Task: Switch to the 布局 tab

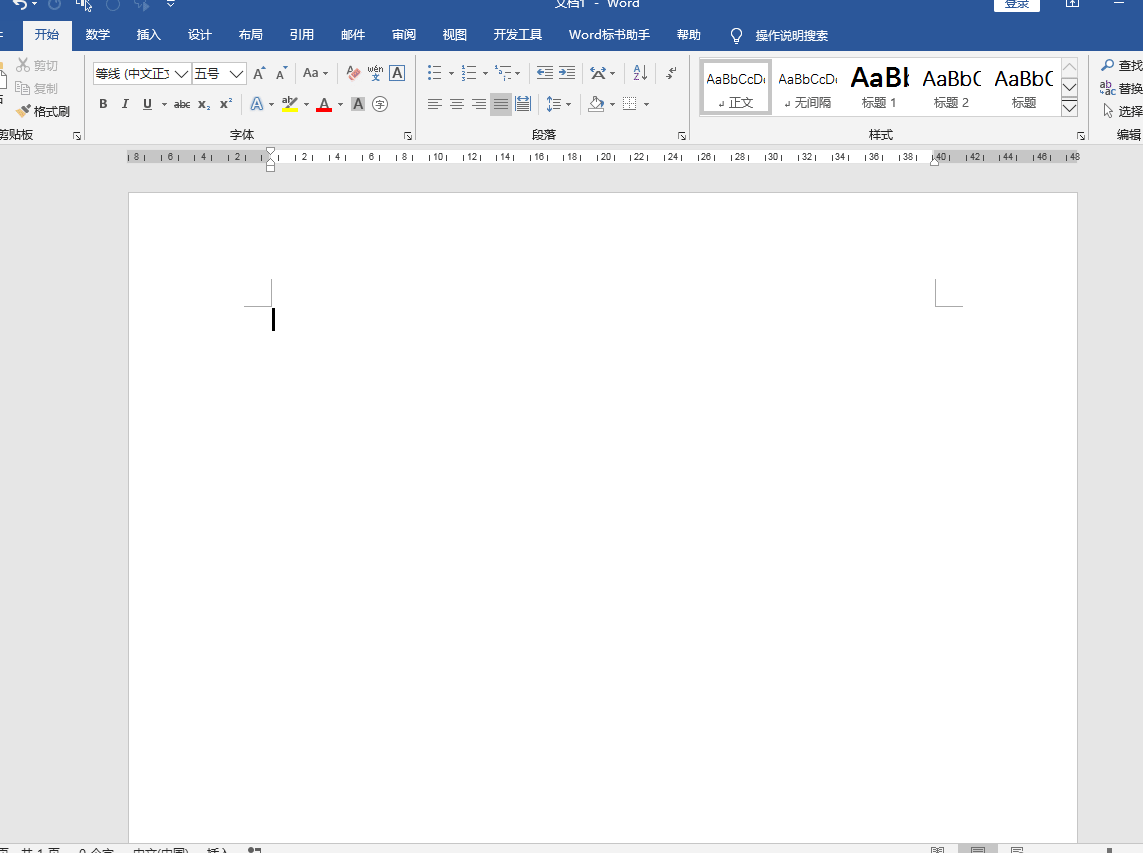Action: click(x=251, y=35)
